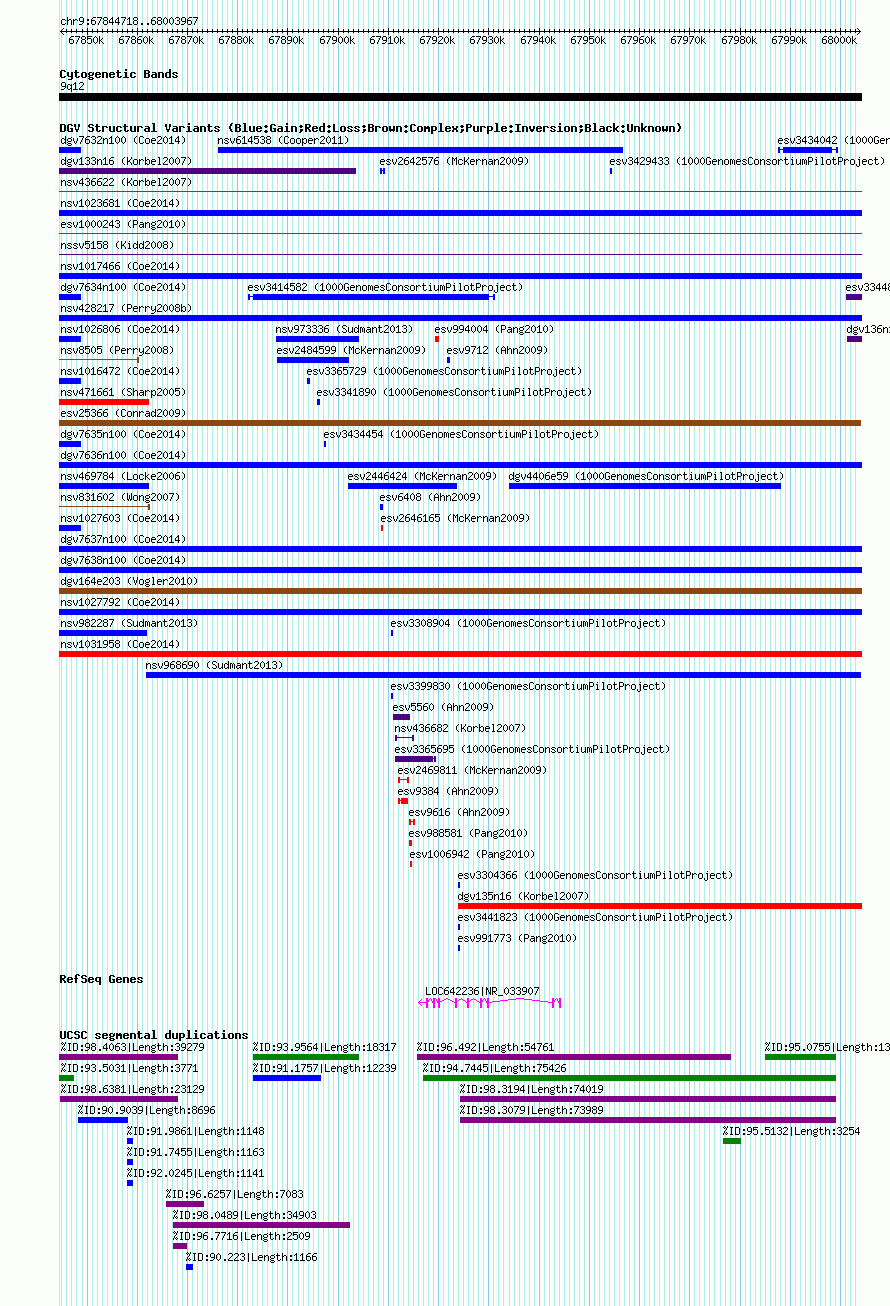The height and width of the screenshot is (1306, 890).
Task: Select variant nsv831602 (Wong2007) label
Action: point(120,497)
